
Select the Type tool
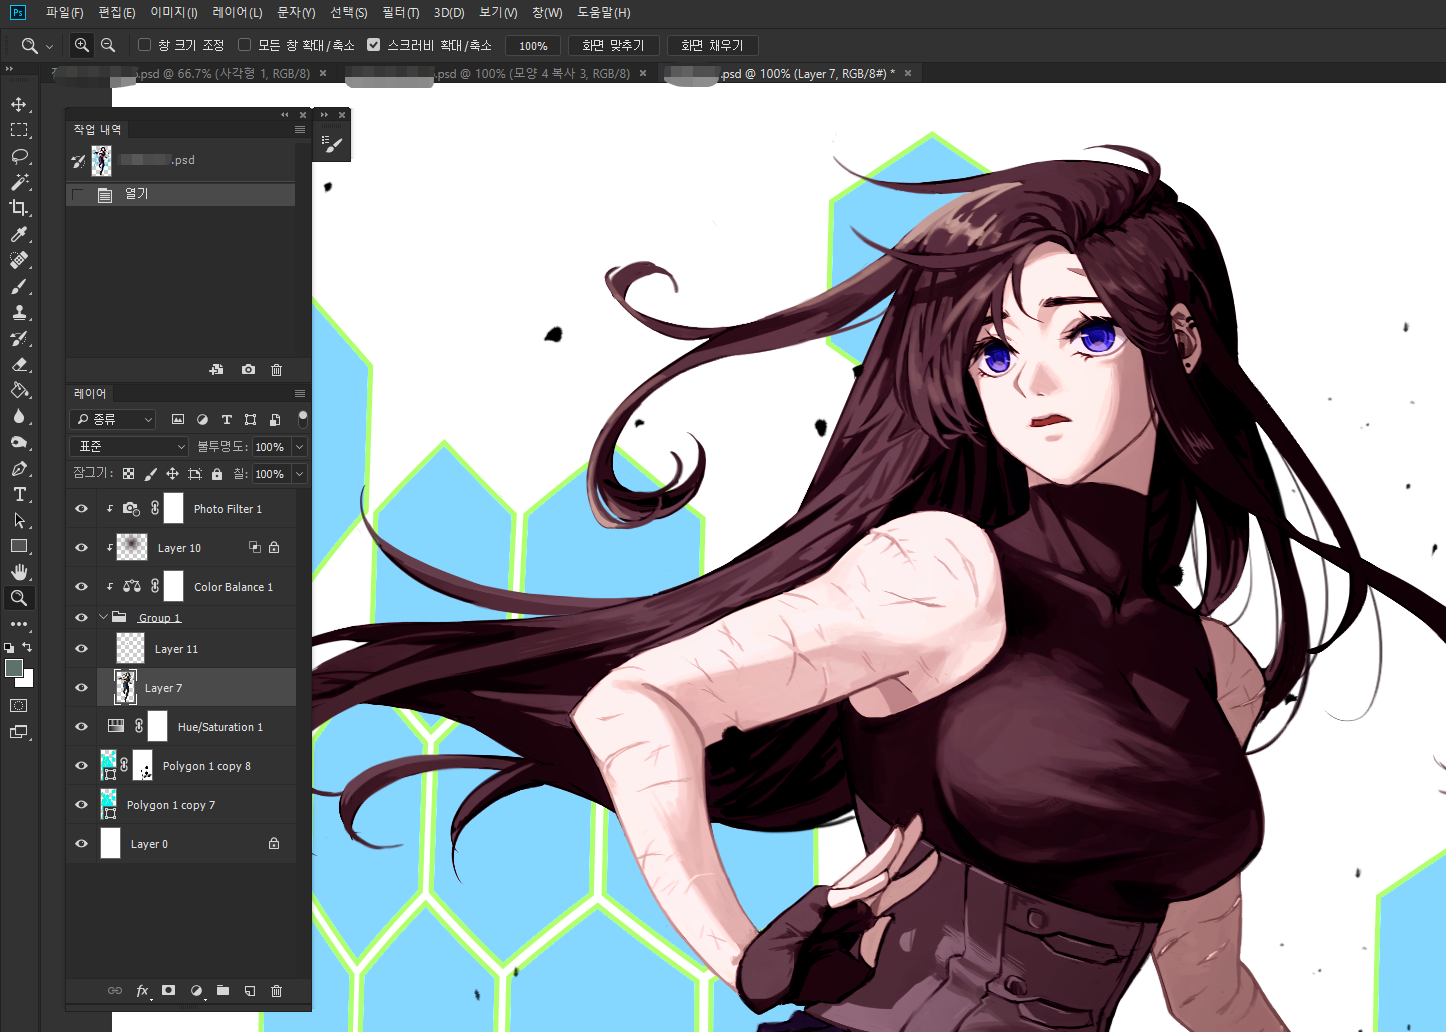point(19,494)
